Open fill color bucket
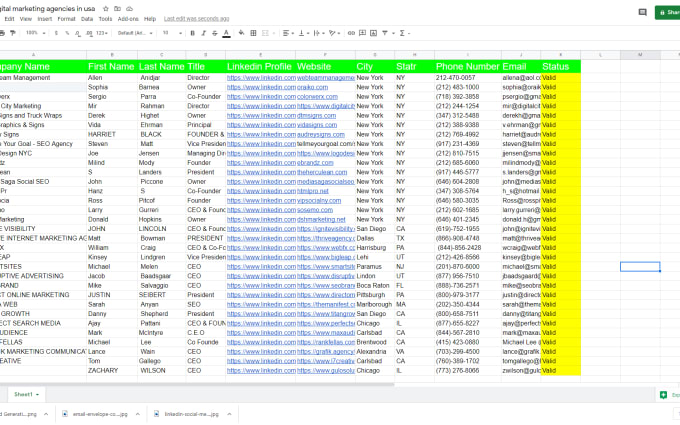Image resolution: width=680 pixels, height=425 pixels. coord(242,33)
